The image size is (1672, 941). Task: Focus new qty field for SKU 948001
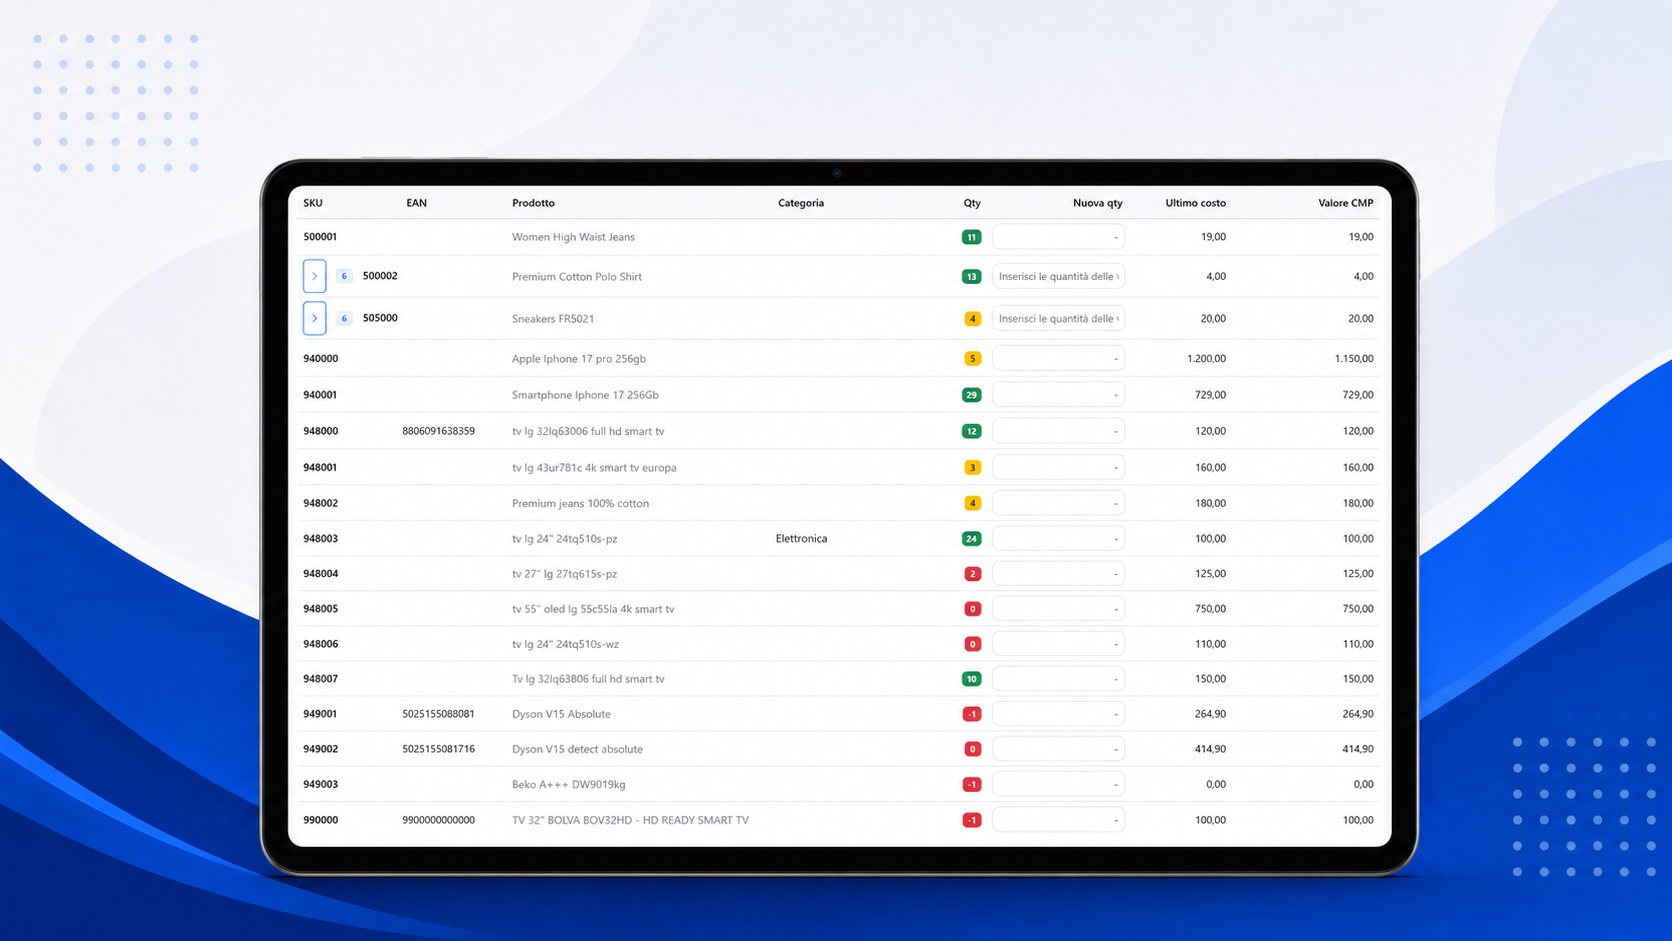click(1058, 467)
